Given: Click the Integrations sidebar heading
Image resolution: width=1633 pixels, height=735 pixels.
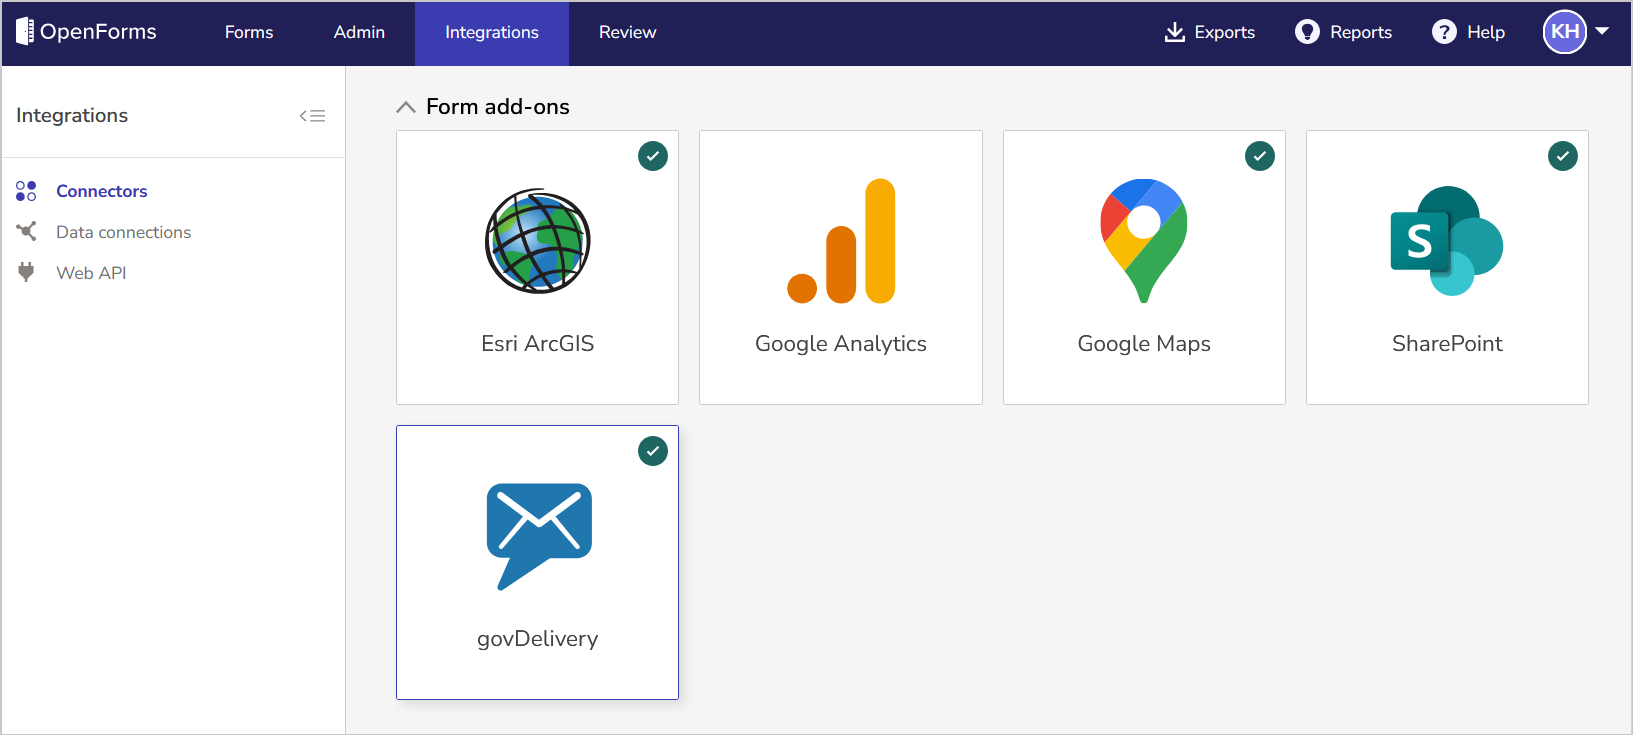Looking at the screenshot, I should pos(72,115).
